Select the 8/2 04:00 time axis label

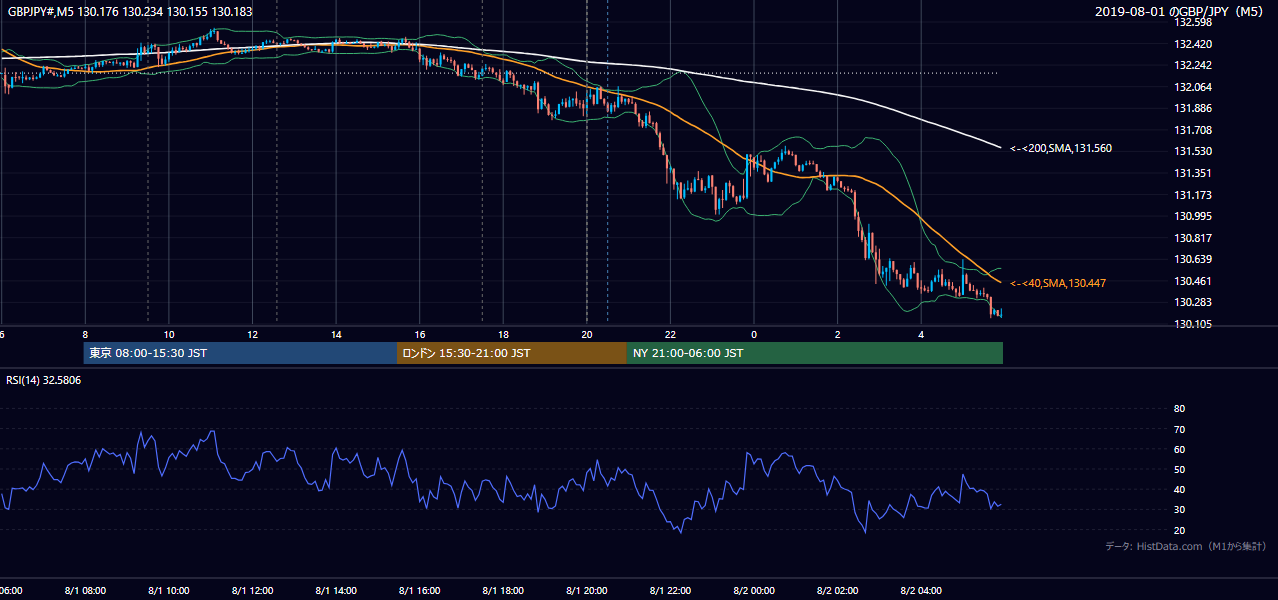tap(921, 591)
